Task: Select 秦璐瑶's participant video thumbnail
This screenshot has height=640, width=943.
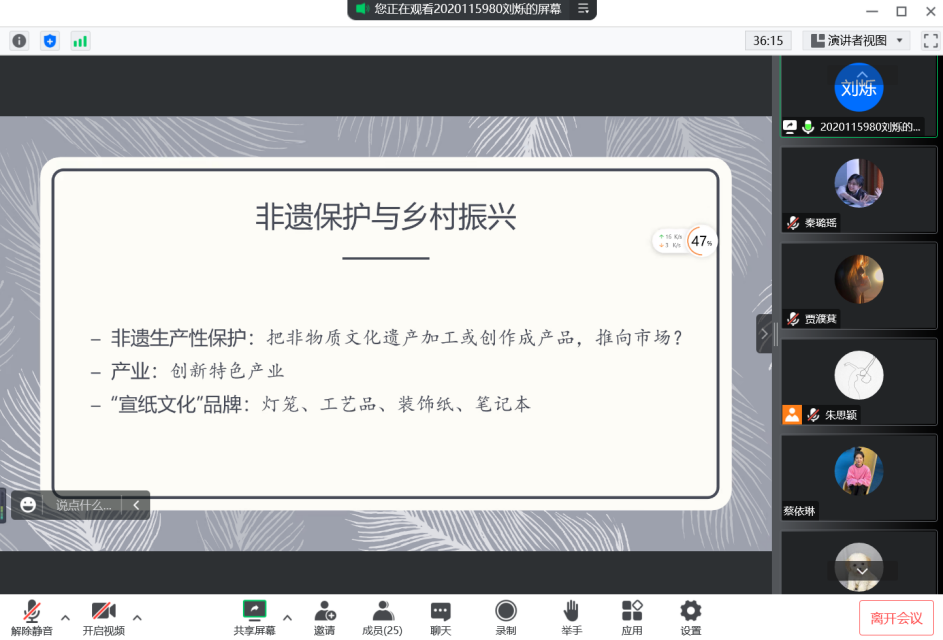Action: click(859, 189)
